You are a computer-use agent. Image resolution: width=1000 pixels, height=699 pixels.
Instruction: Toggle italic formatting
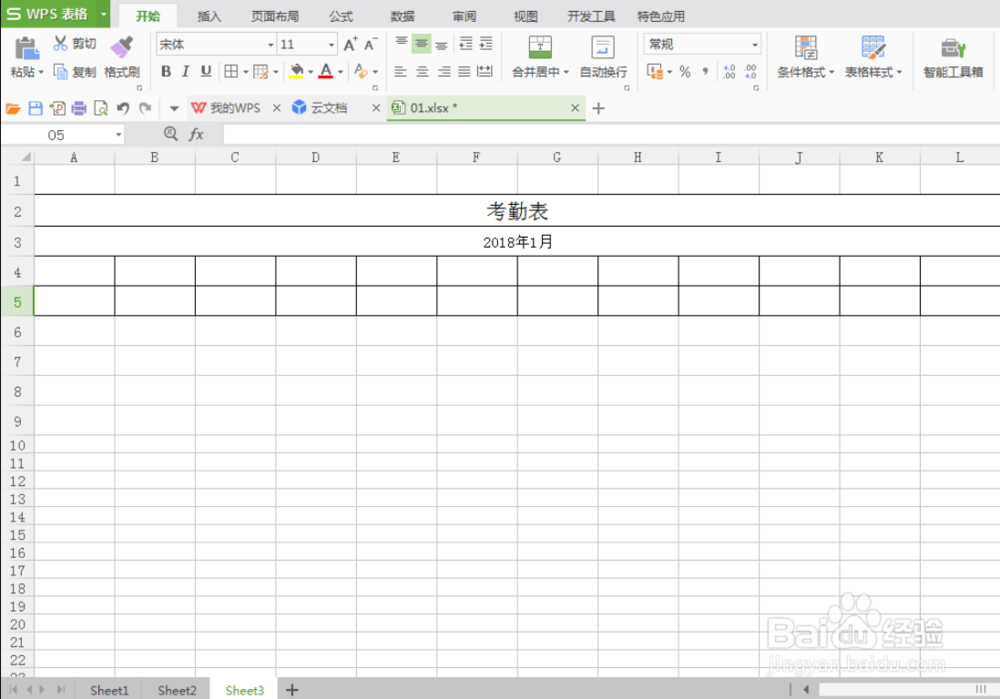186,73
